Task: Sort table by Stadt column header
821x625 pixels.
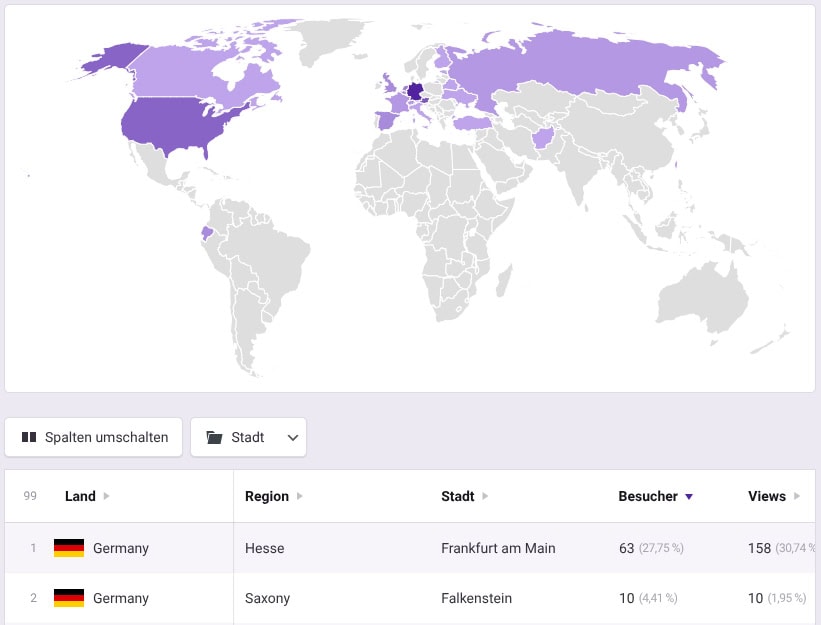Action: tap(458, 496)
